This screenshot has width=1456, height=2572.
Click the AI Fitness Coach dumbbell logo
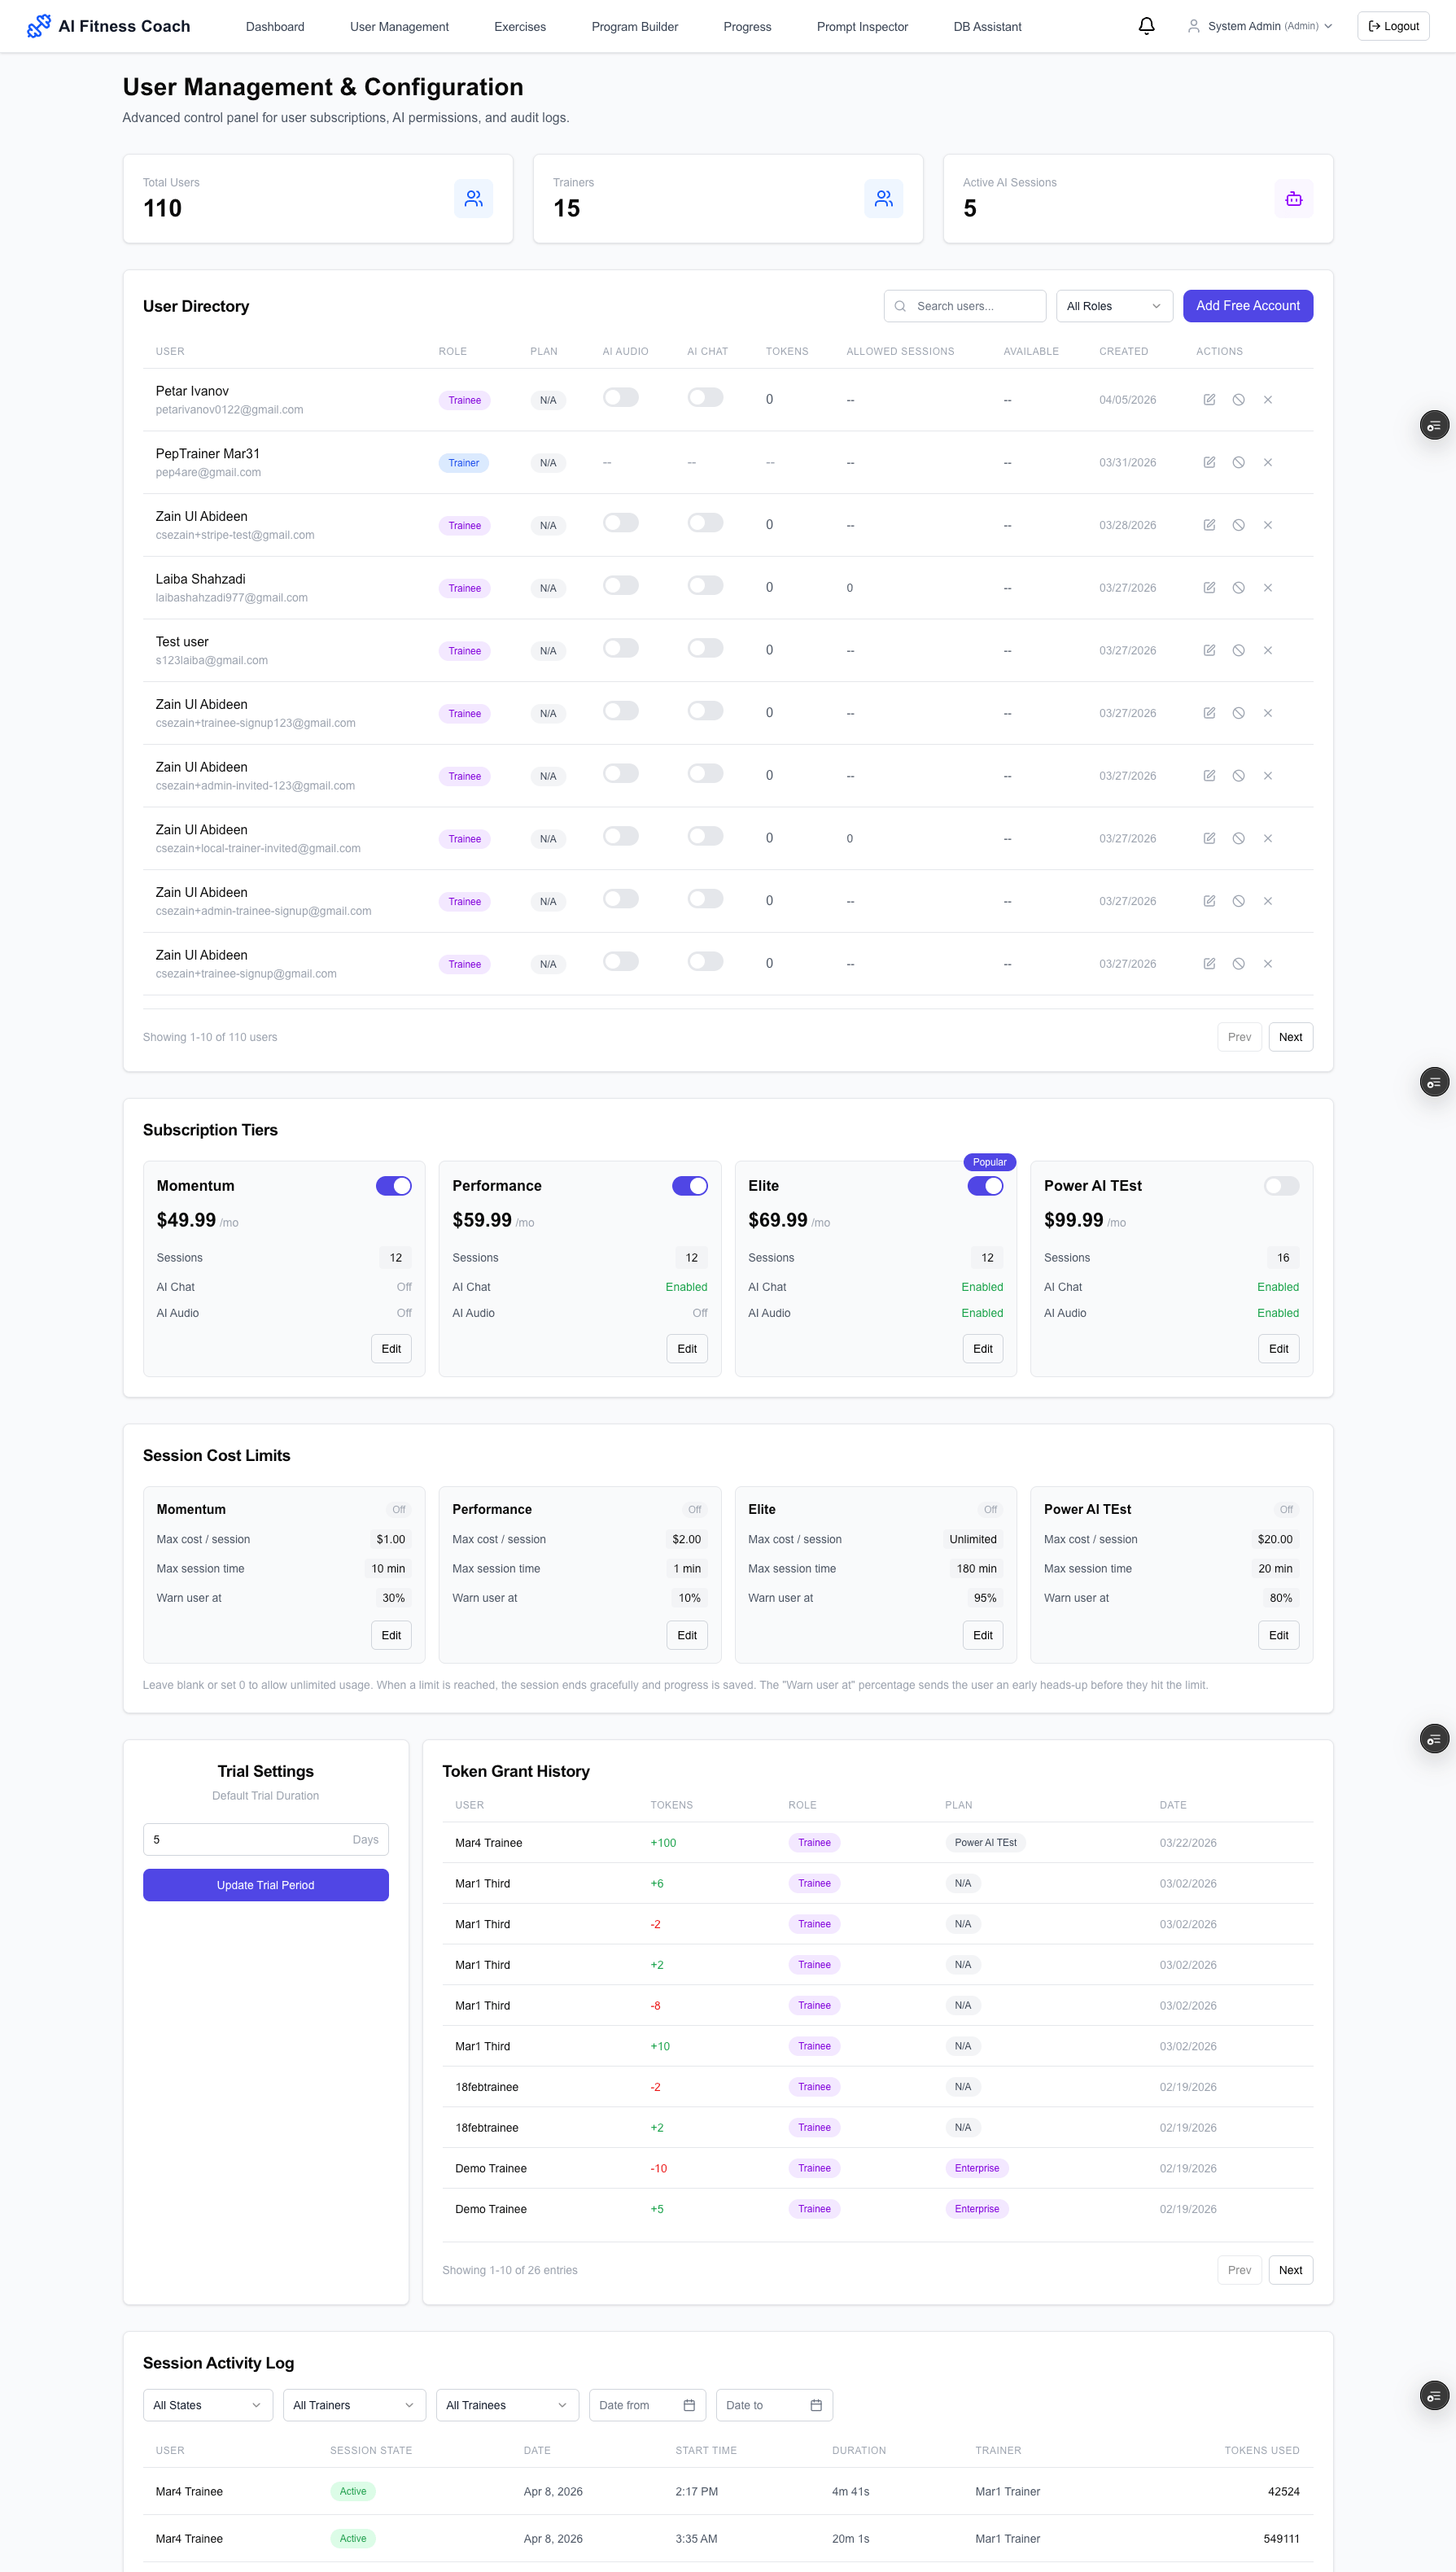[38, 26]
